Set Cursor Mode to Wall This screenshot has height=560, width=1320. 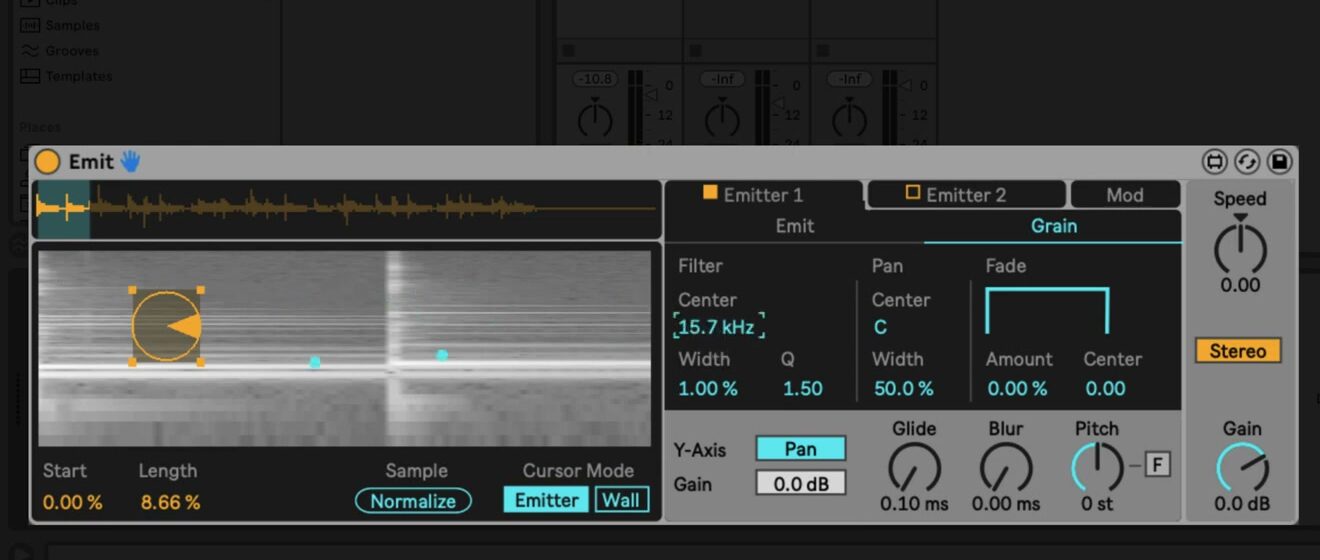621,500
